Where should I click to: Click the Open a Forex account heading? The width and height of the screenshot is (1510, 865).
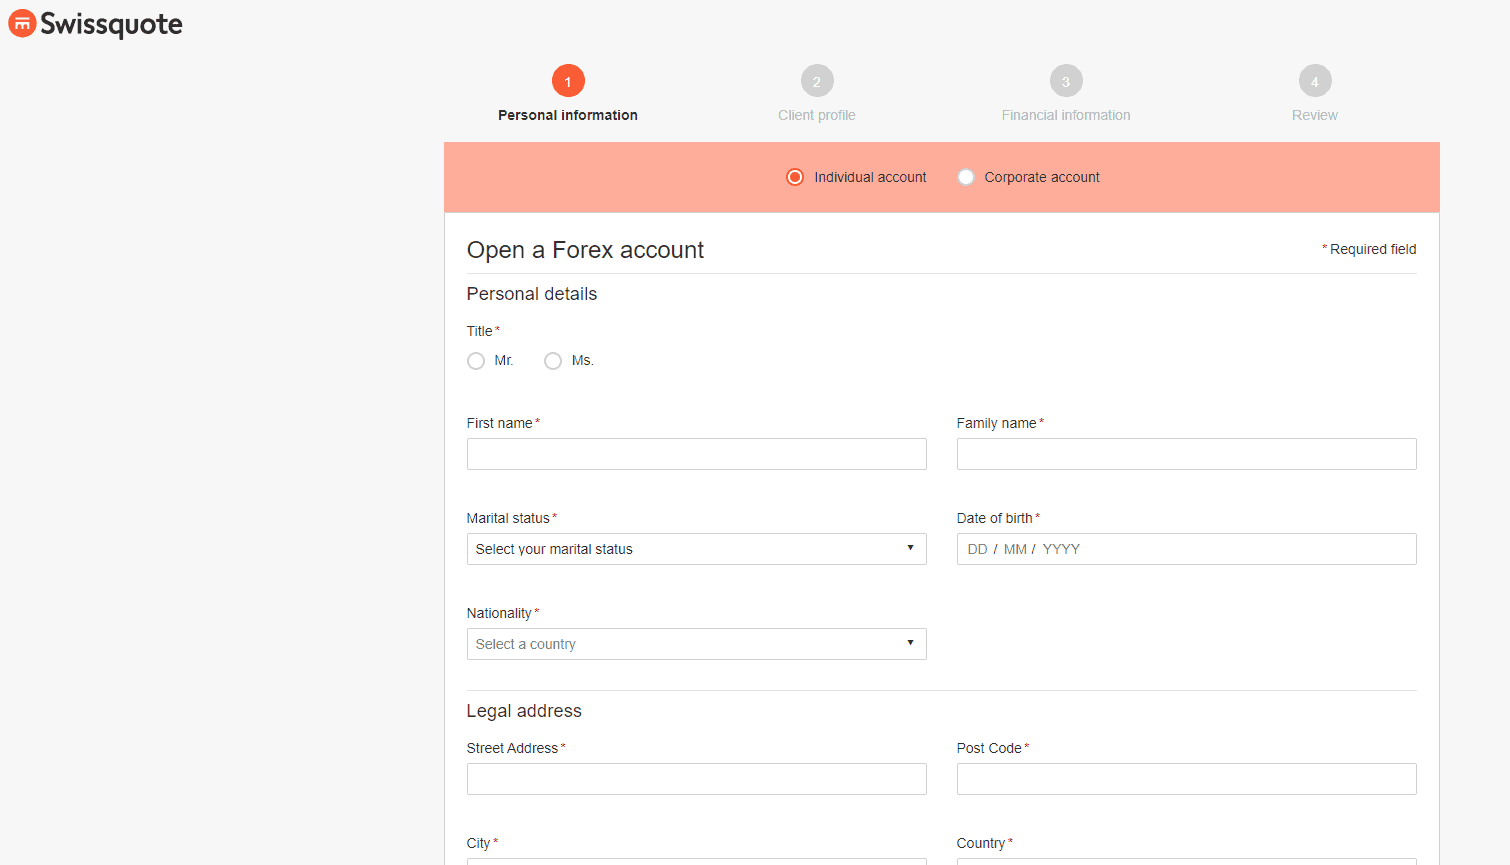pos(585,249)
